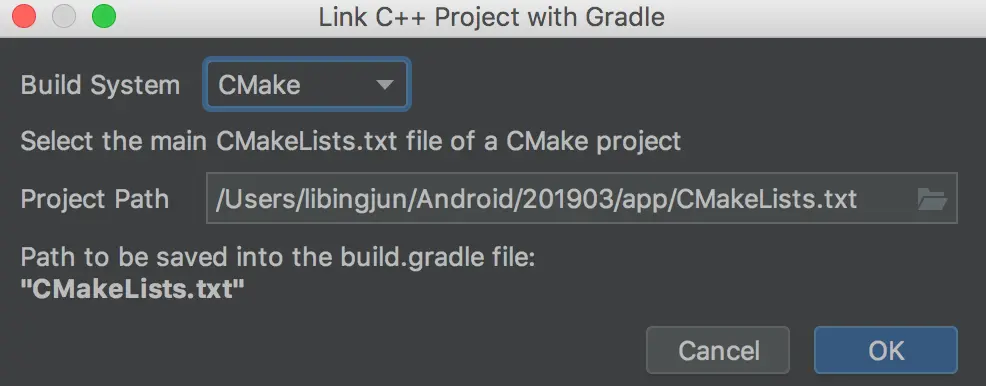Click the 'Build System' label
Viewport: 986px width, 386px height.
tap(101, 85)
